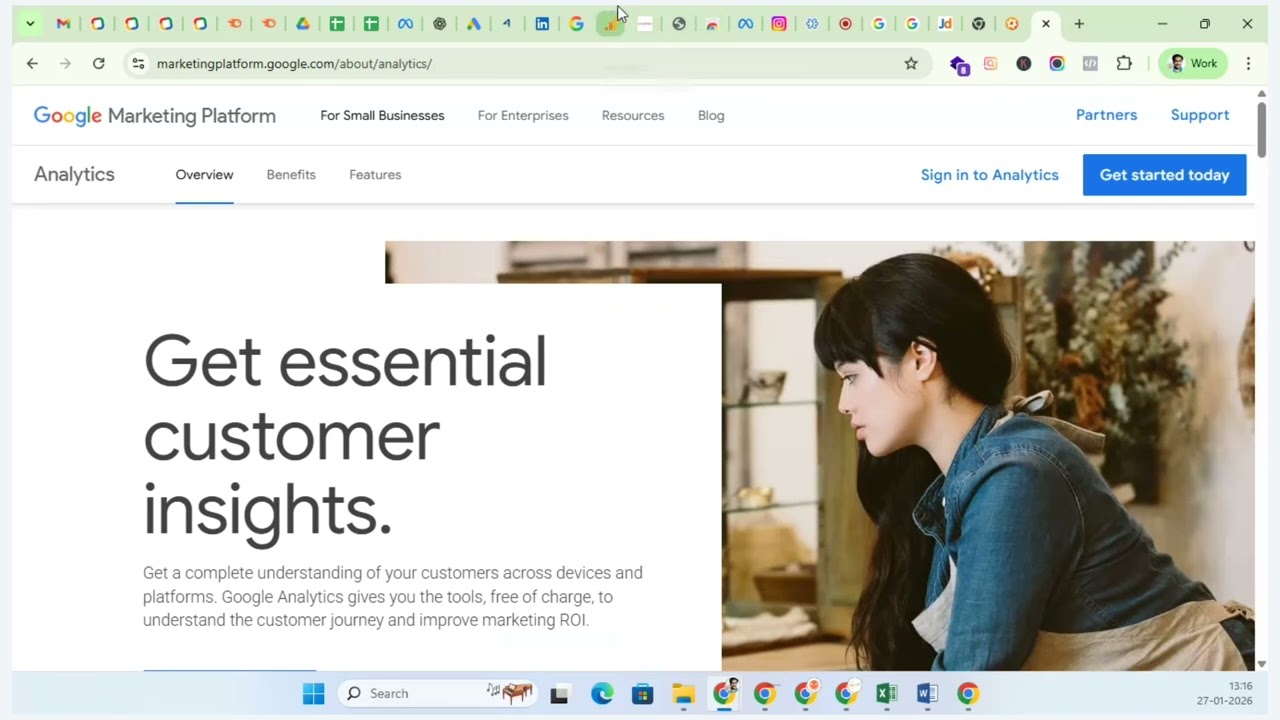Screen dimensions: 1280x720
Task: Open Task View in the taskbar
Action: click(560, 694)
